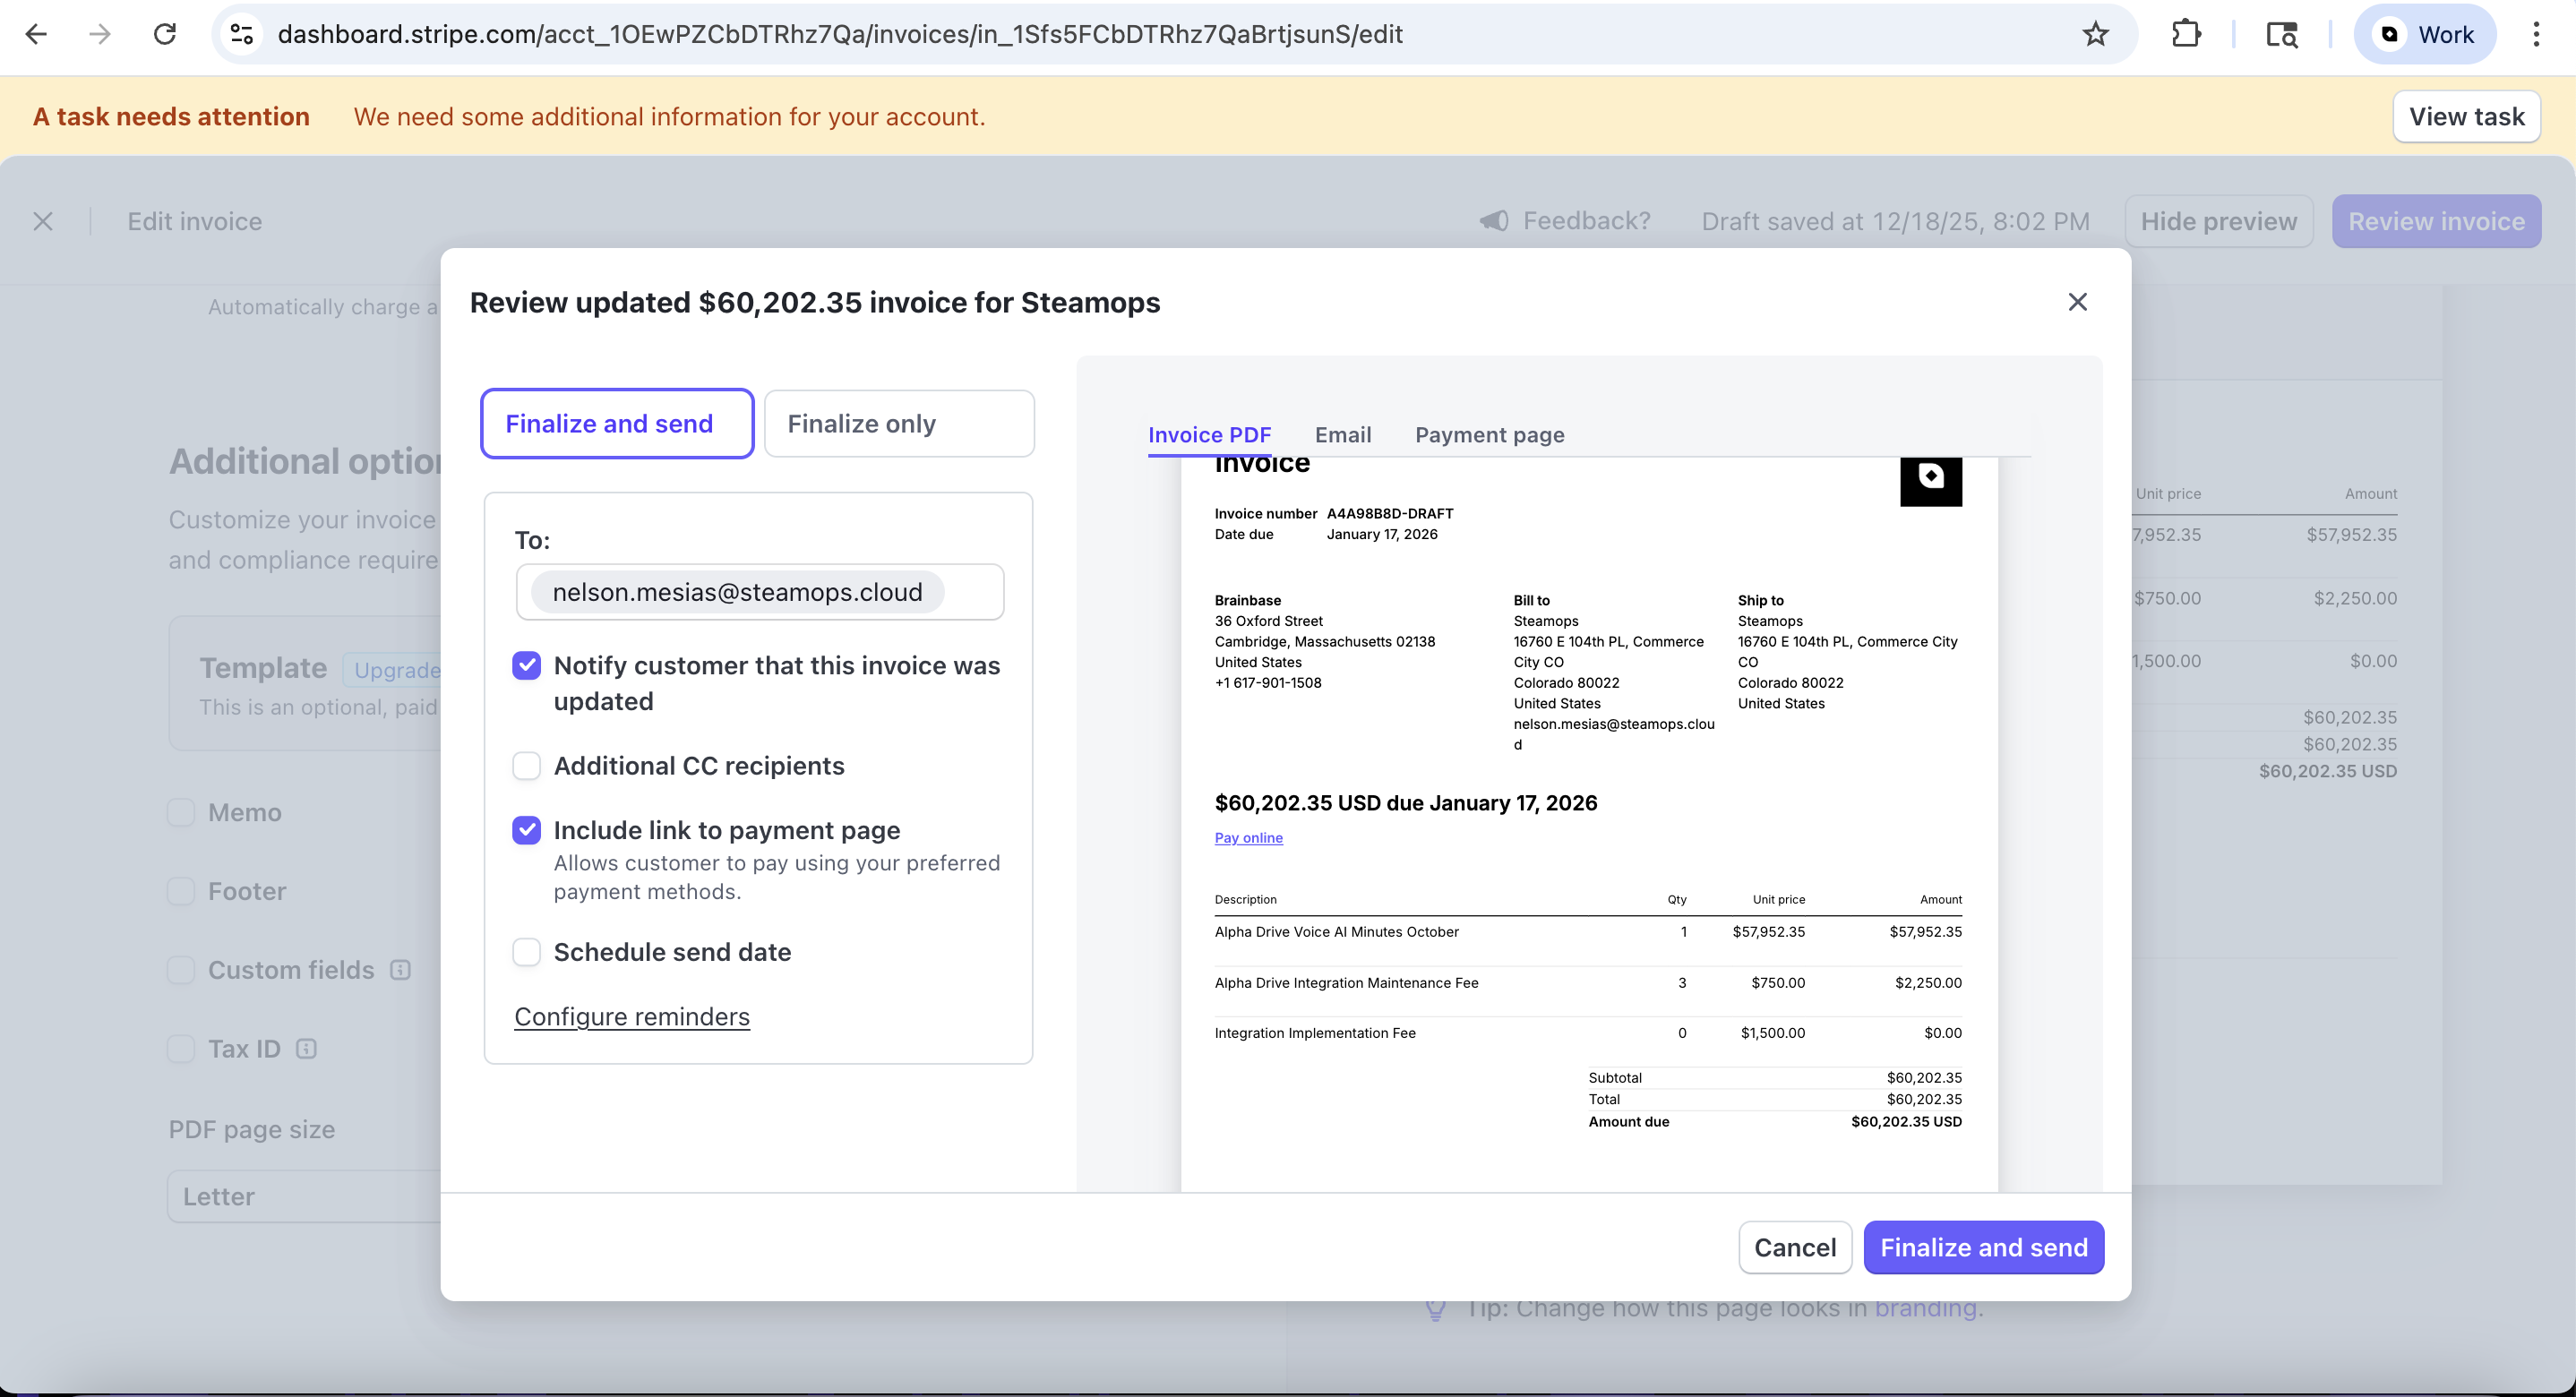This screenshot has height=1397, width=2576.
Task: Enable Additional CC recipients checkbox
Action: [x=526, y=766]
